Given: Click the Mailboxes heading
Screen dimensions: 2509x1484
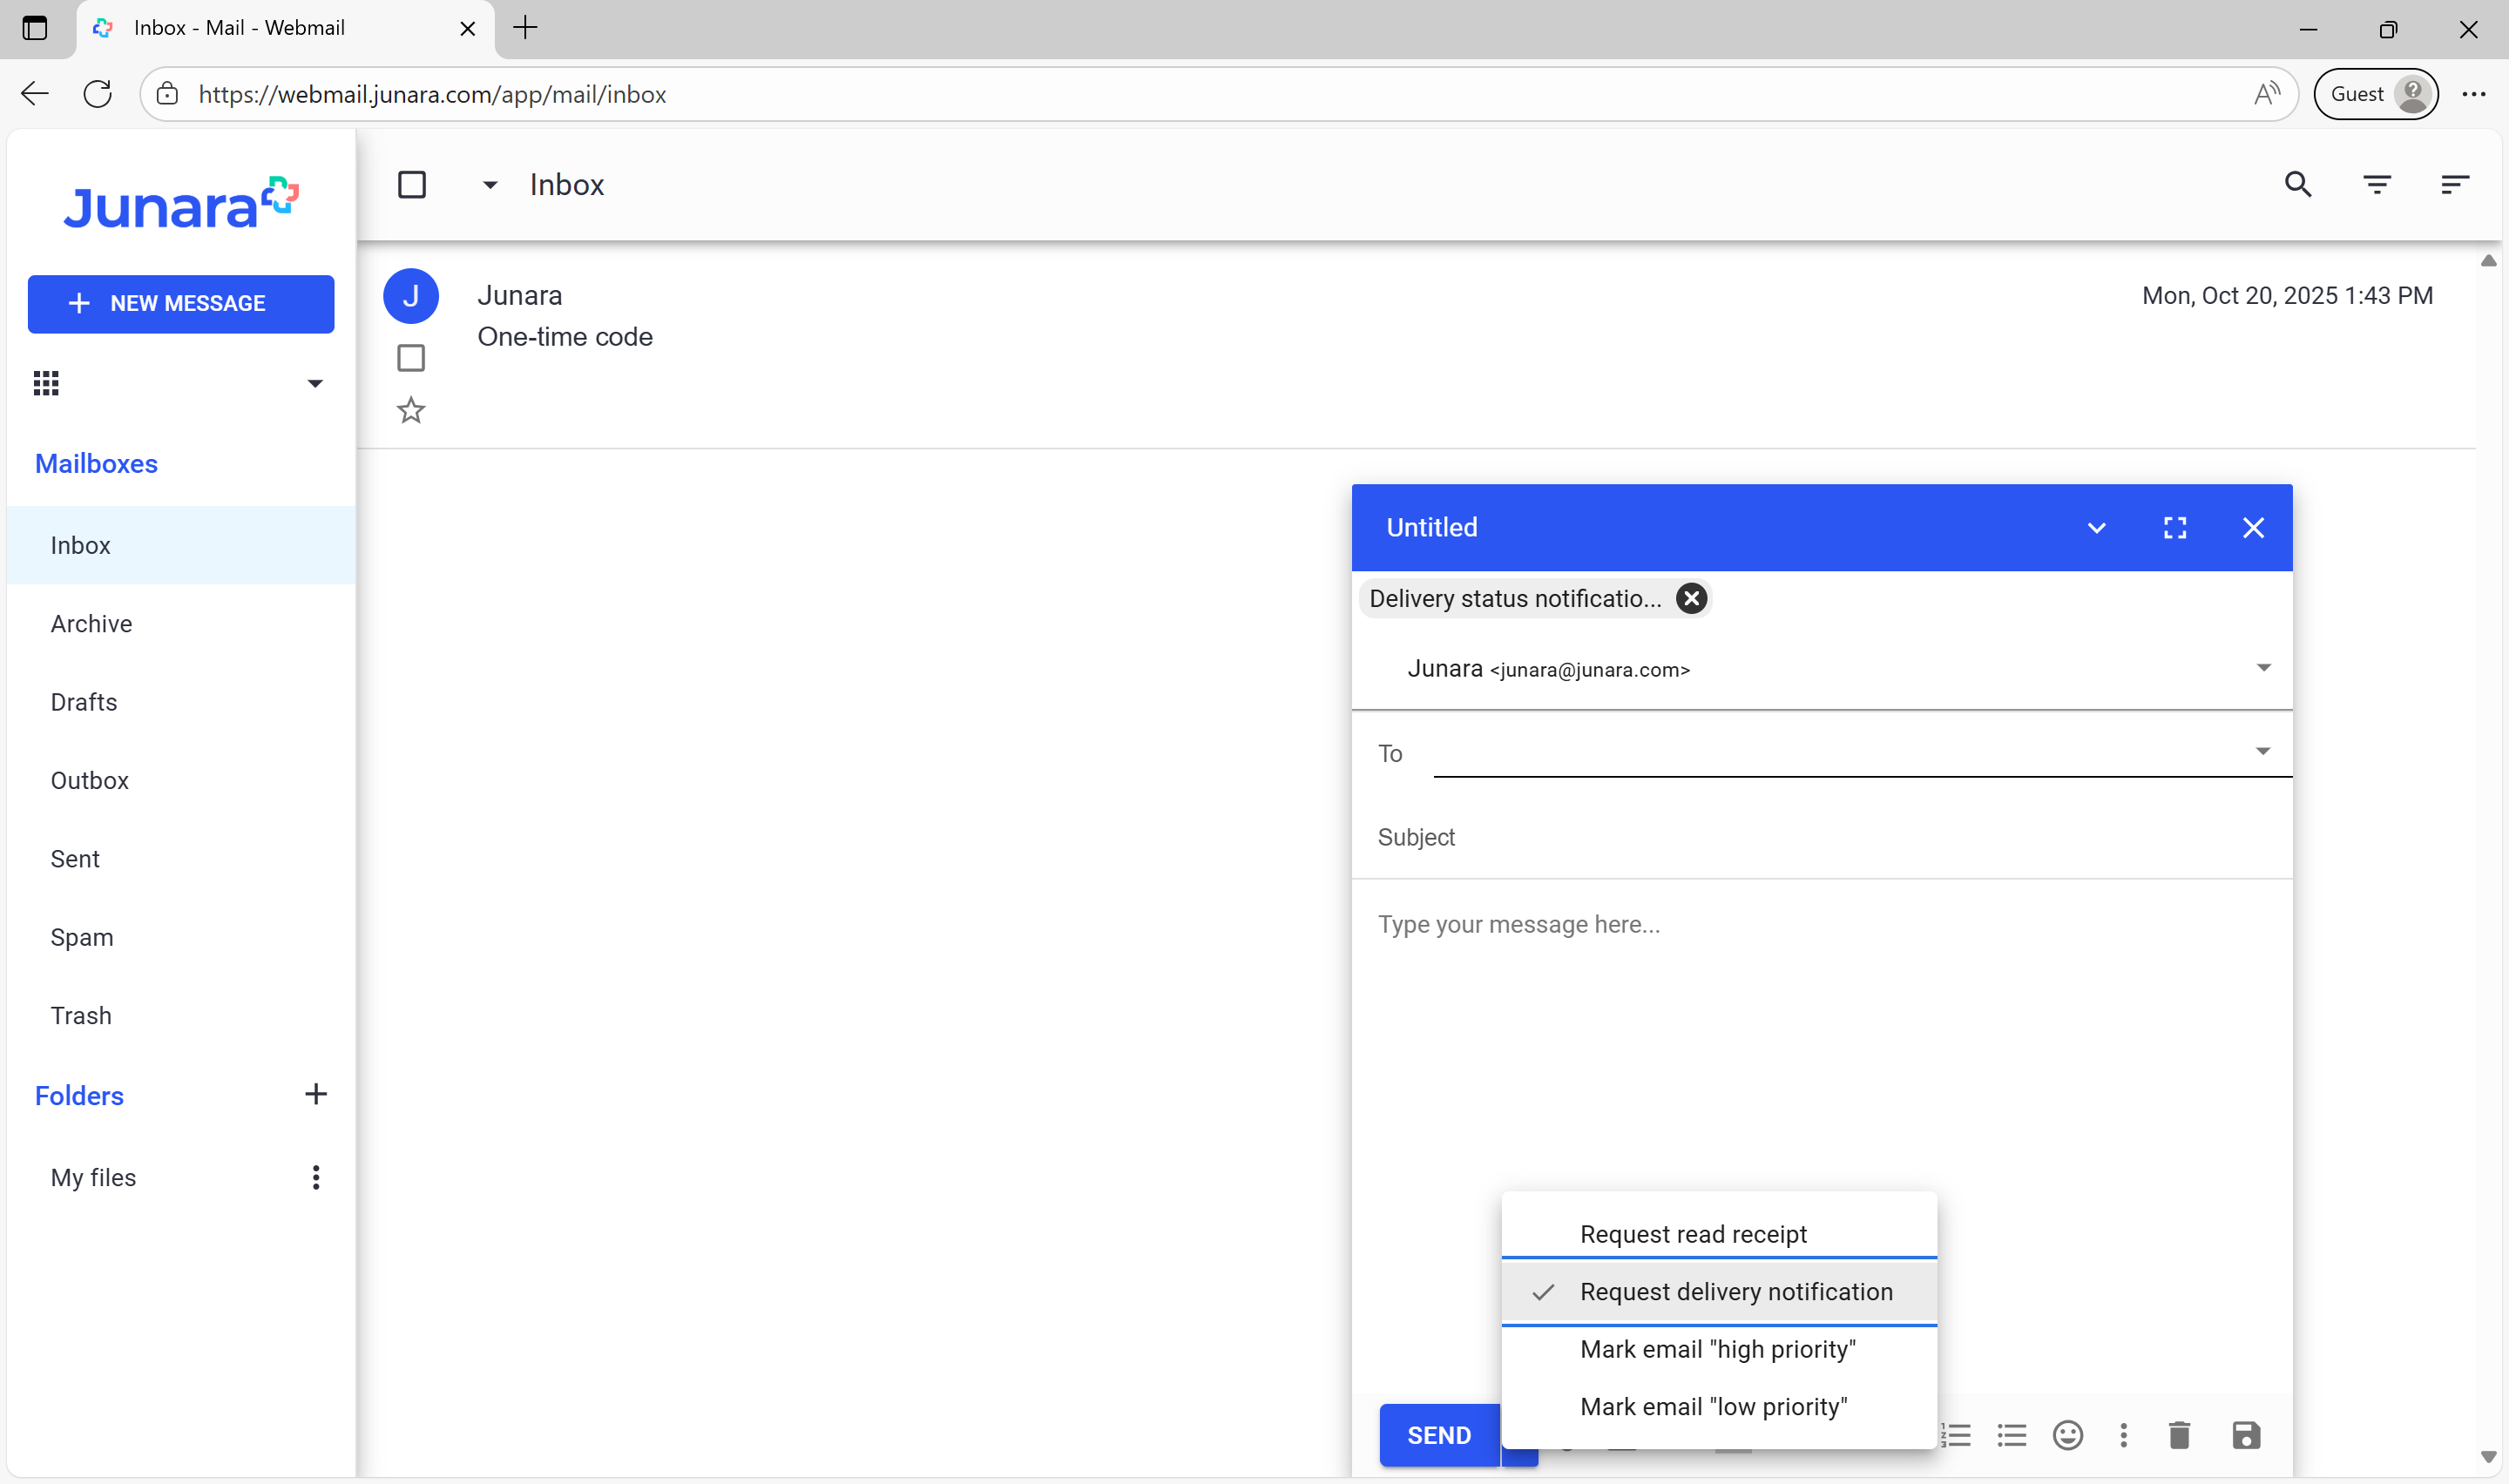Looking at the screenshot, I should [96, 463].
